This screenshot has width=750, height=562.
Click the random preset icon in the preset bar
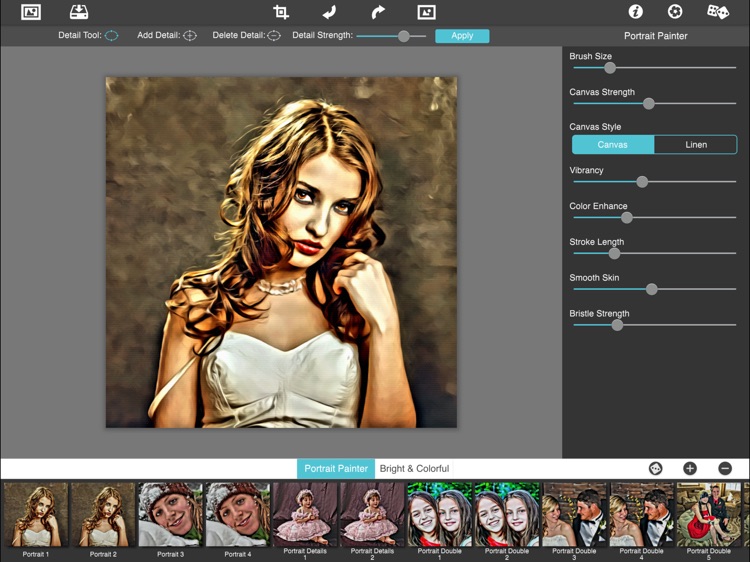tap(655, 468)
